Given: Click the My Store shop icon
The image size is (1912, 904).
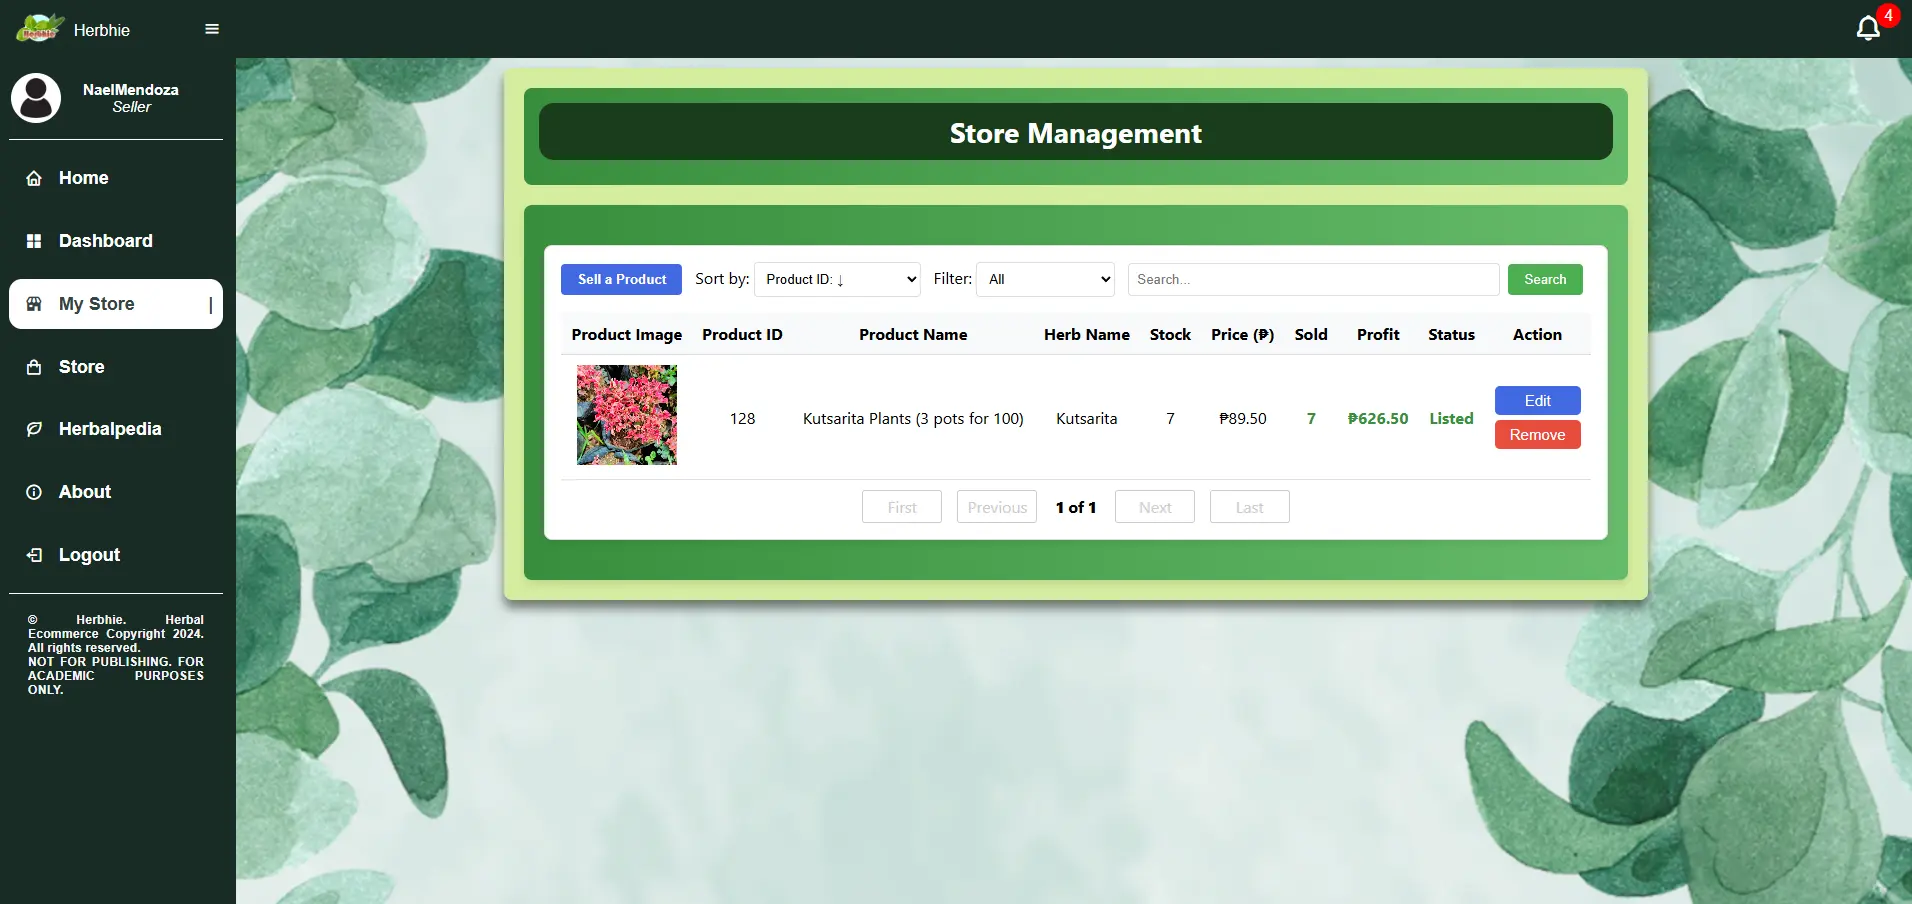Looking at the screenshot, I should [34, 304].
